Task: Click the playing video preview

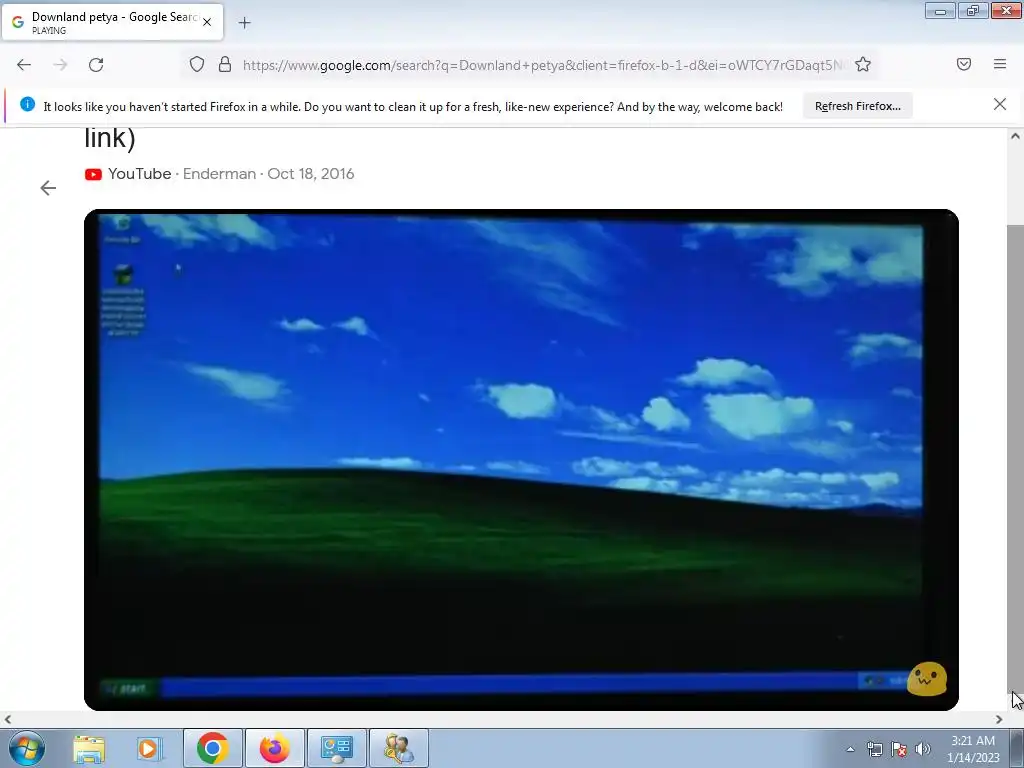Action: 521,460
